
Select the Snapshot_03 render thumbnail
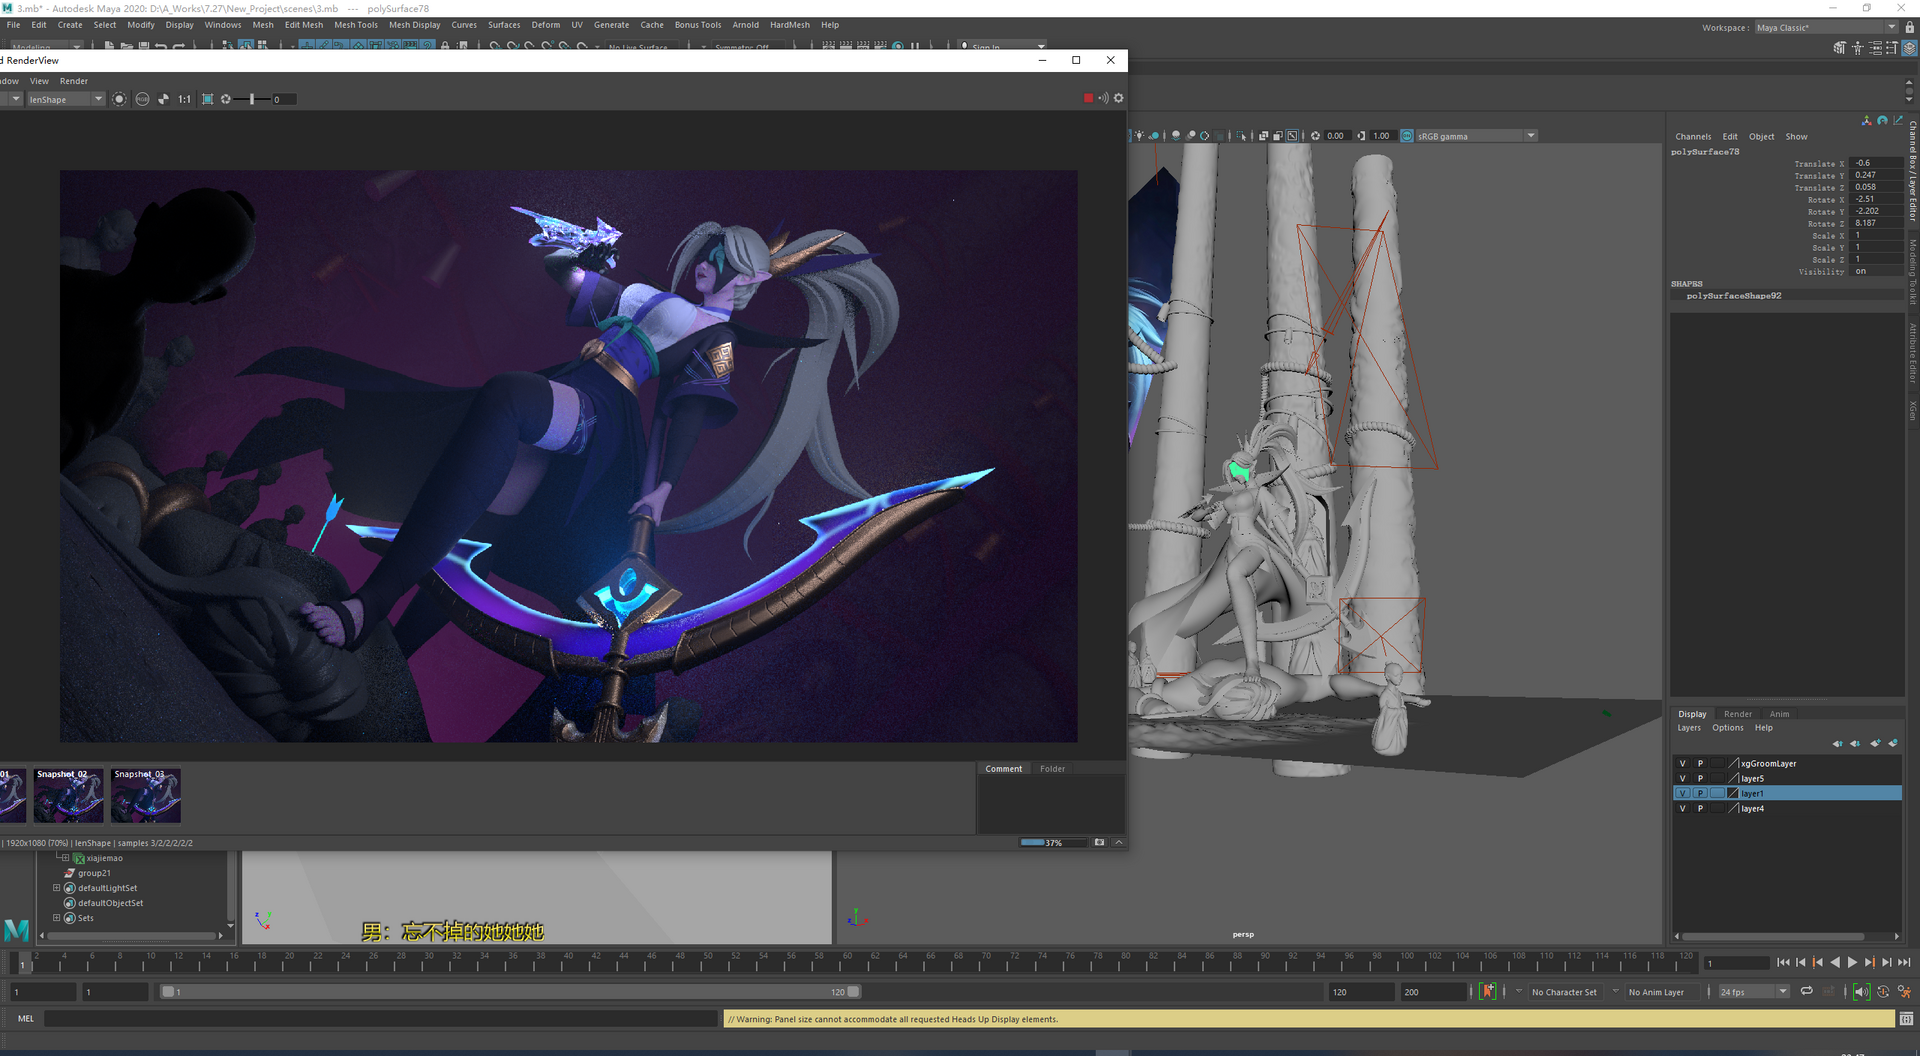pyautogui.click(x=145, y=796)
